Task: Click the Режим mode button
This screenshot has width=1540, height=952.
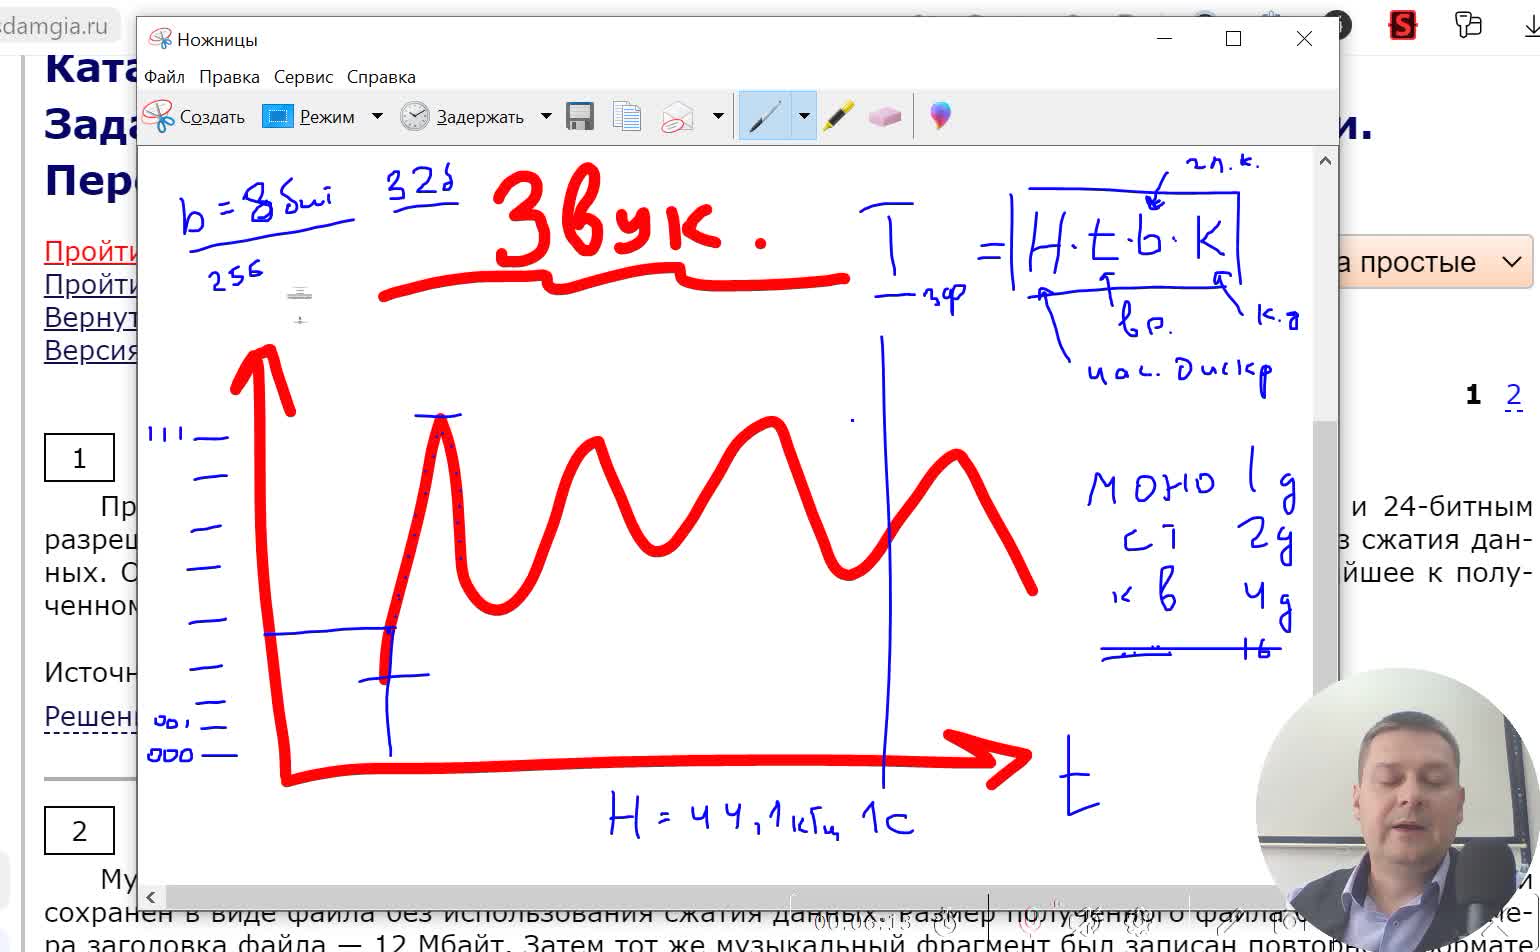Action: coord(309,117)
